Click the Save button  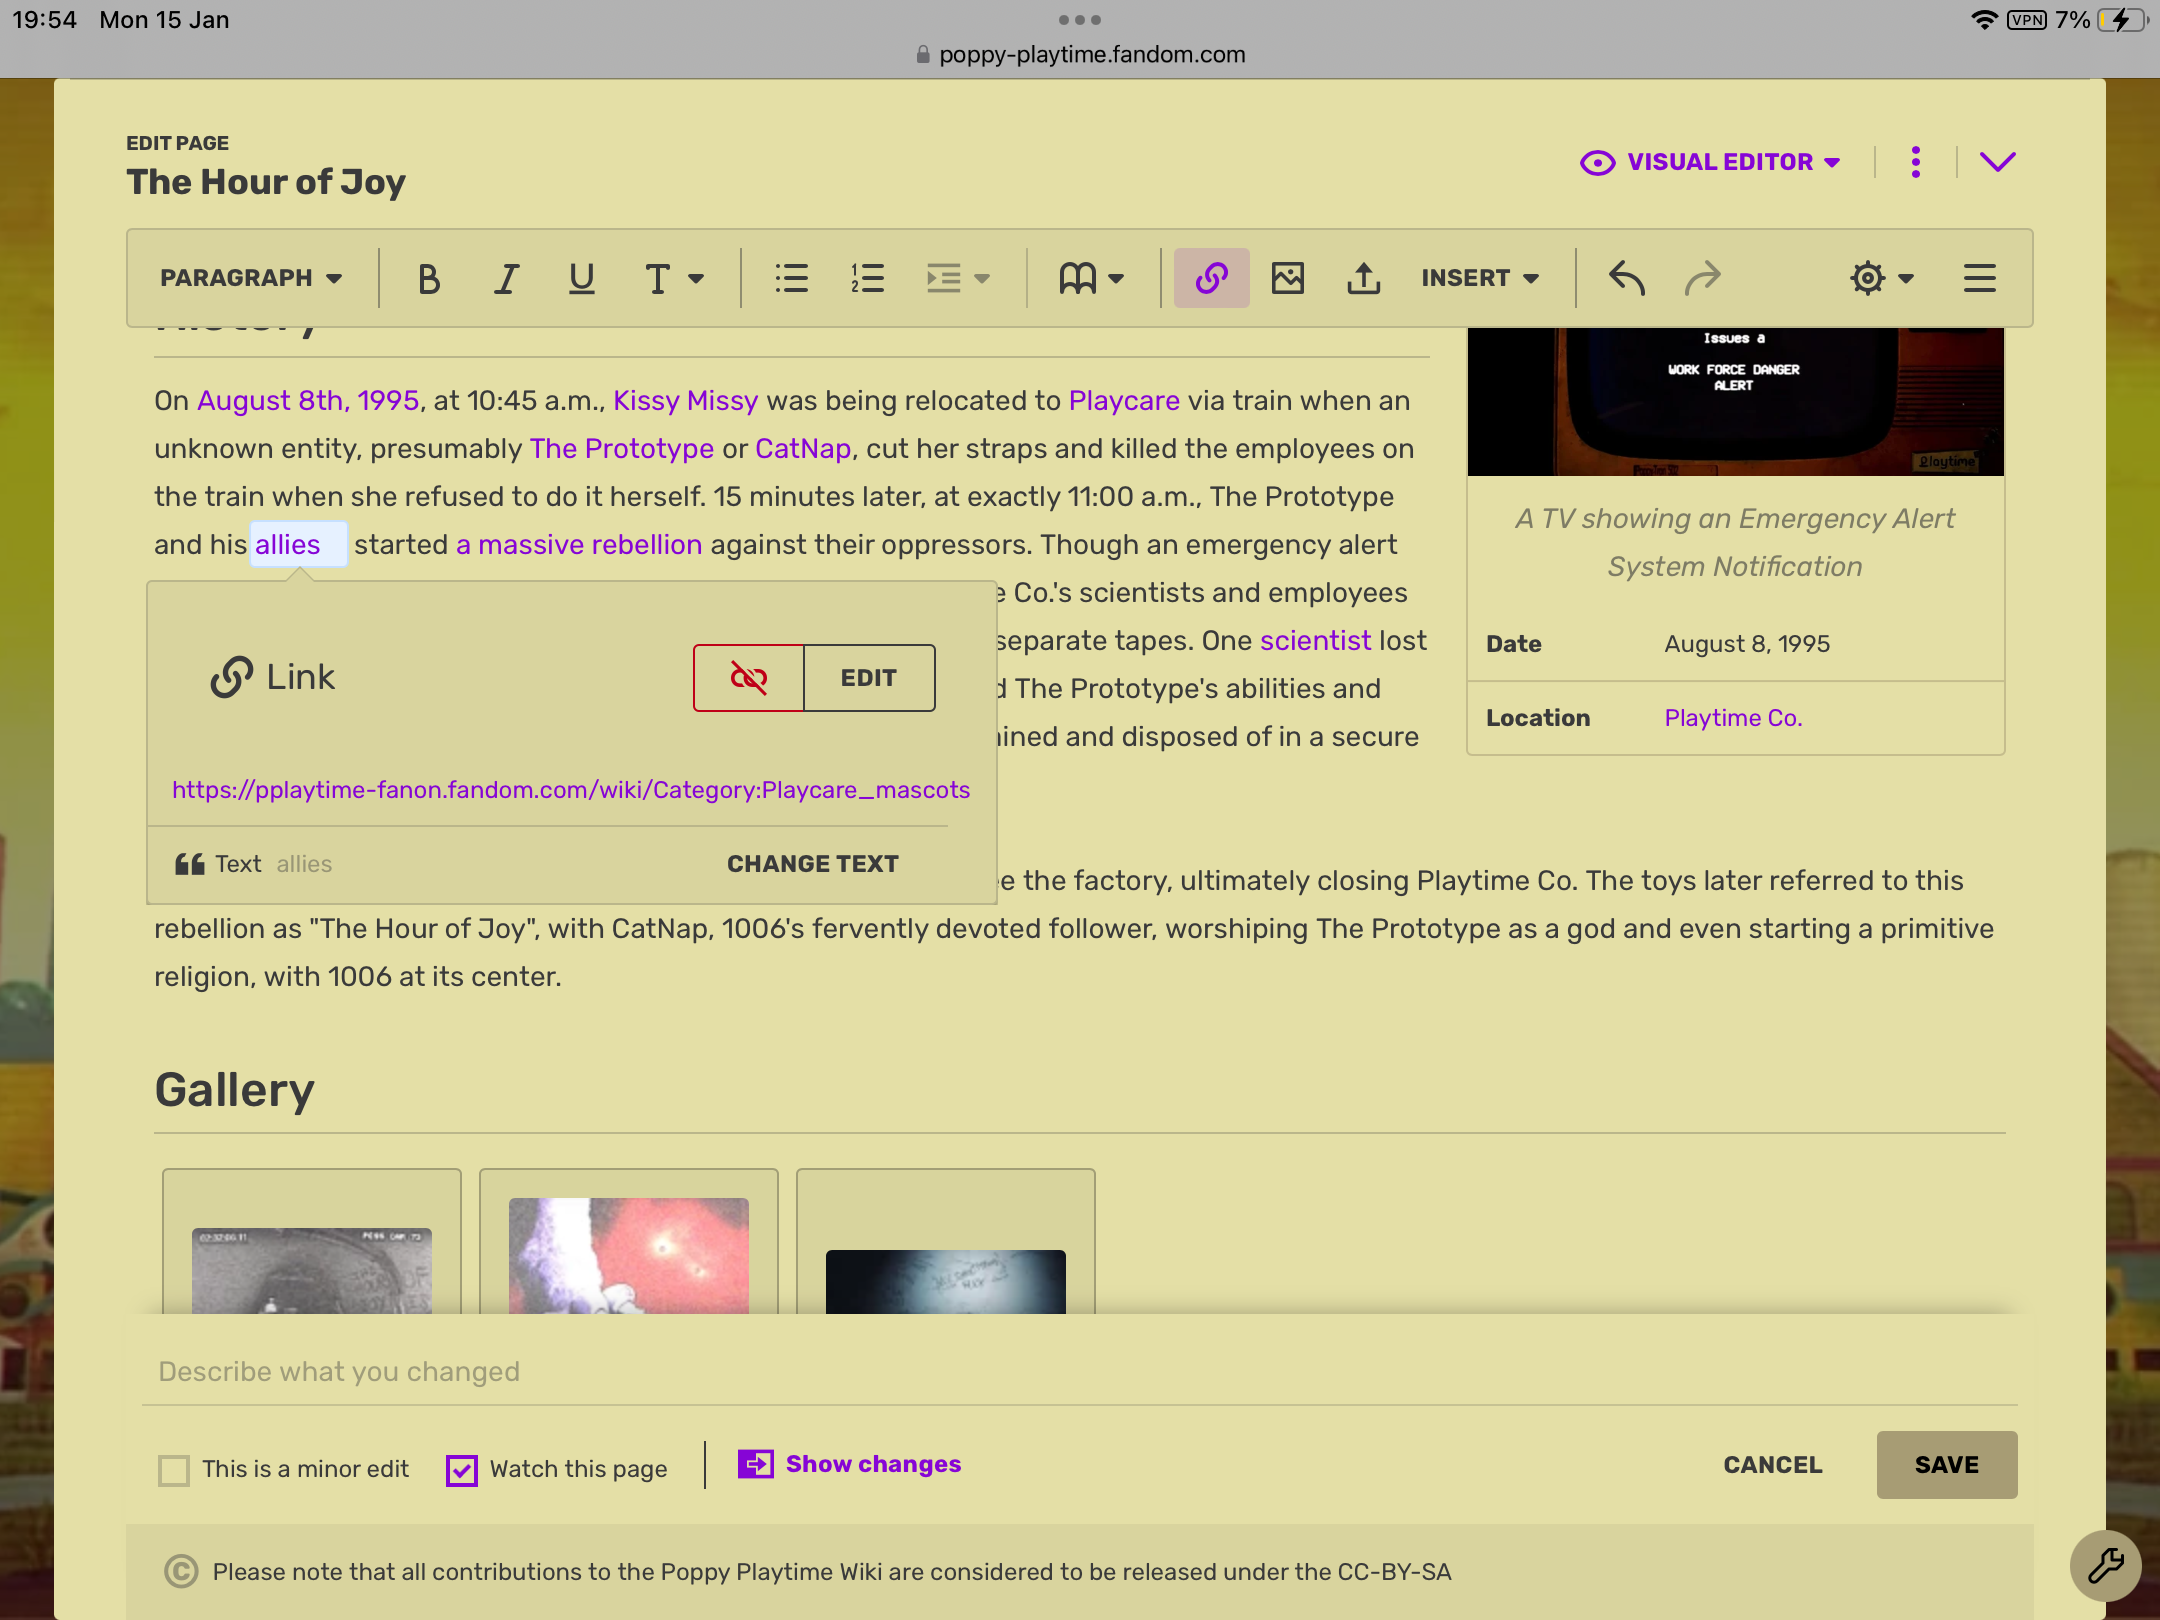1946,1465
